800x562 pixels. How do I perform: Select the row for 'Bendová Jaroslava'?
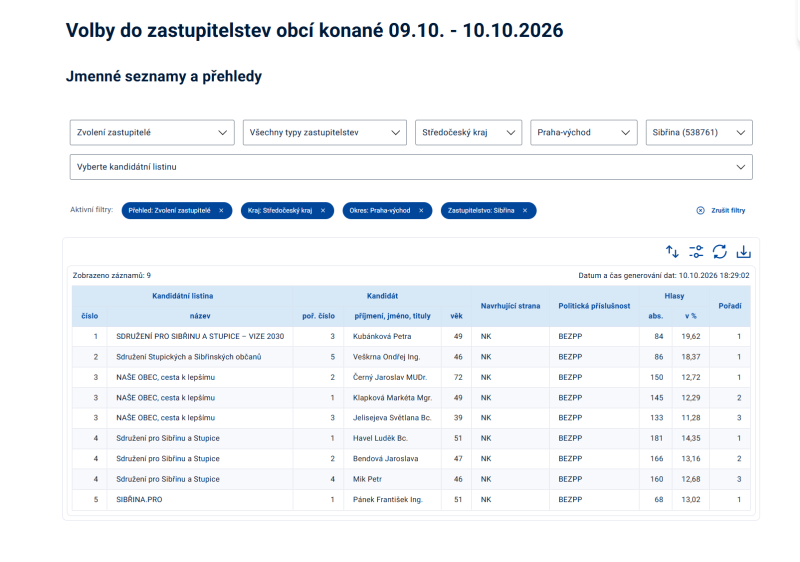(411, 458)
